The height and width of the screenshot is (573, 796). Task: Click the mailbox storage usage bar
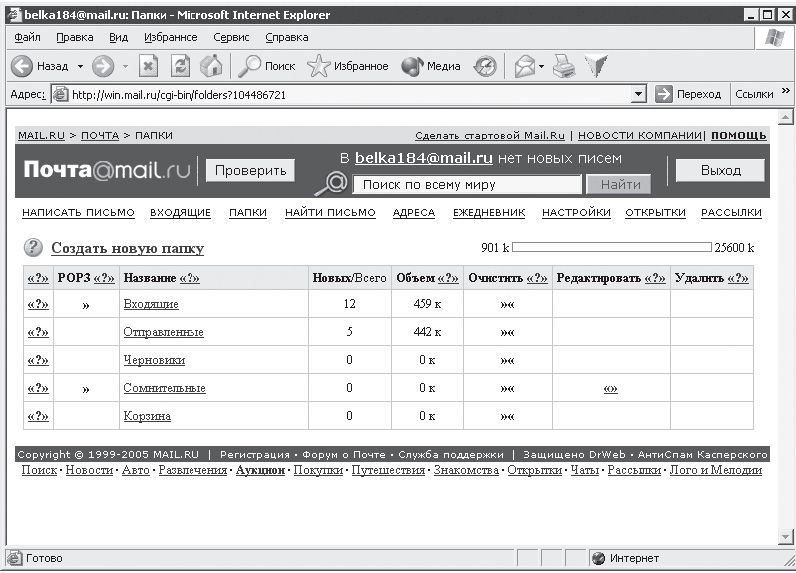click(x=610, y=247)
